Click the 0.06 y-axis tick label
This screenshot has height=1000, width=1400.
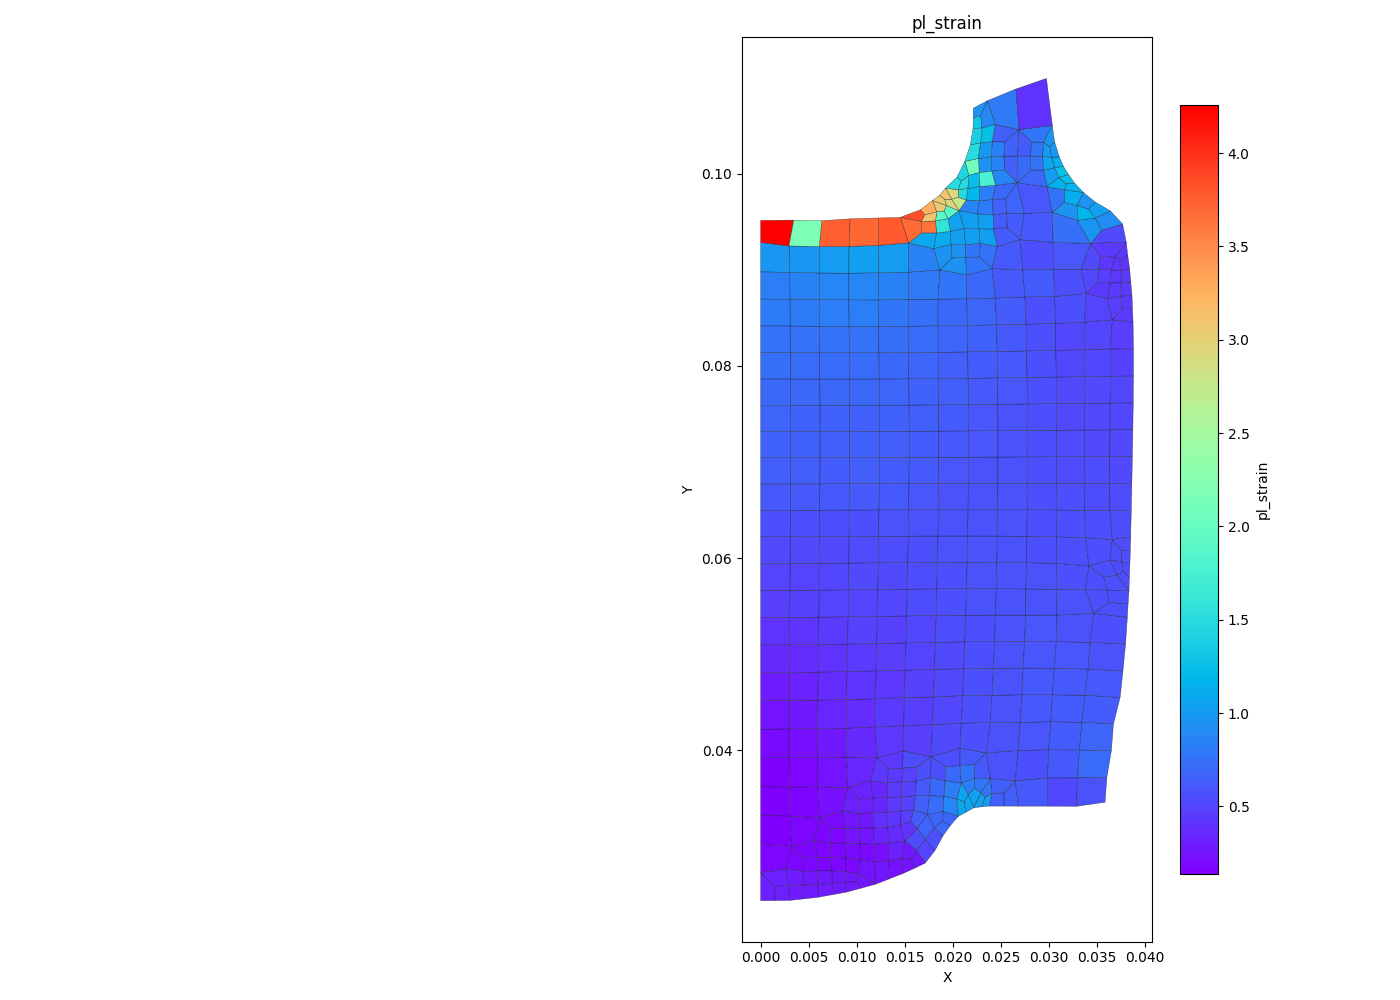pyautogui.click(x=716, y=559)
